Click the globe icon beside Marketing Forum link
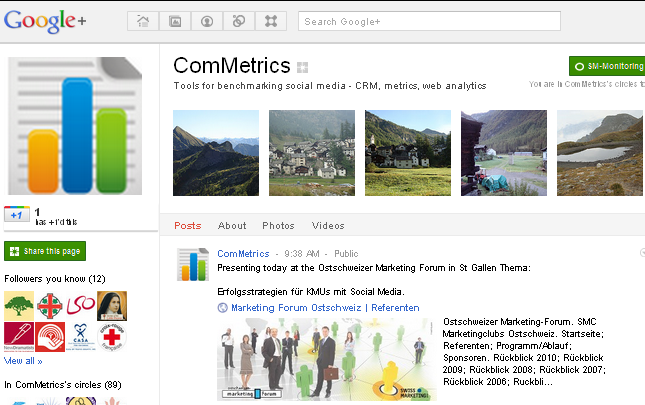The height and width of the screenshot is (405, 645). tap(223, 308)
